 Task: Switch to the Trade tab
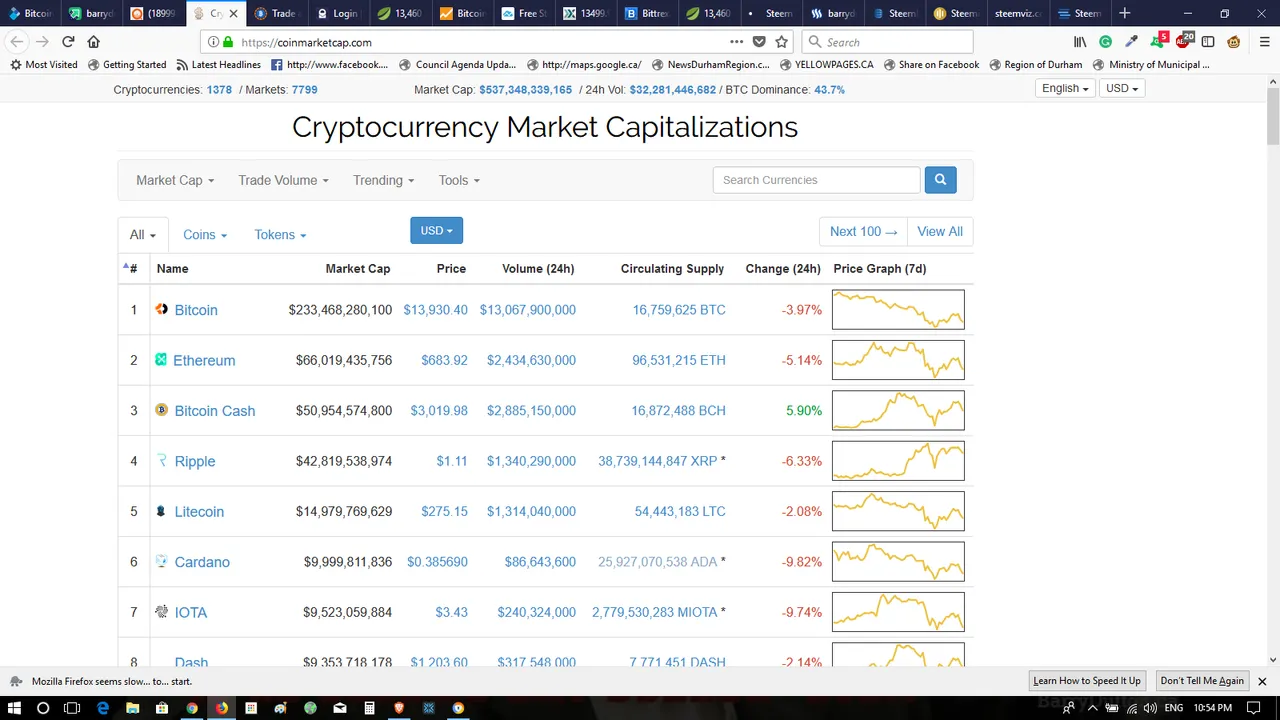coord(275,14)
